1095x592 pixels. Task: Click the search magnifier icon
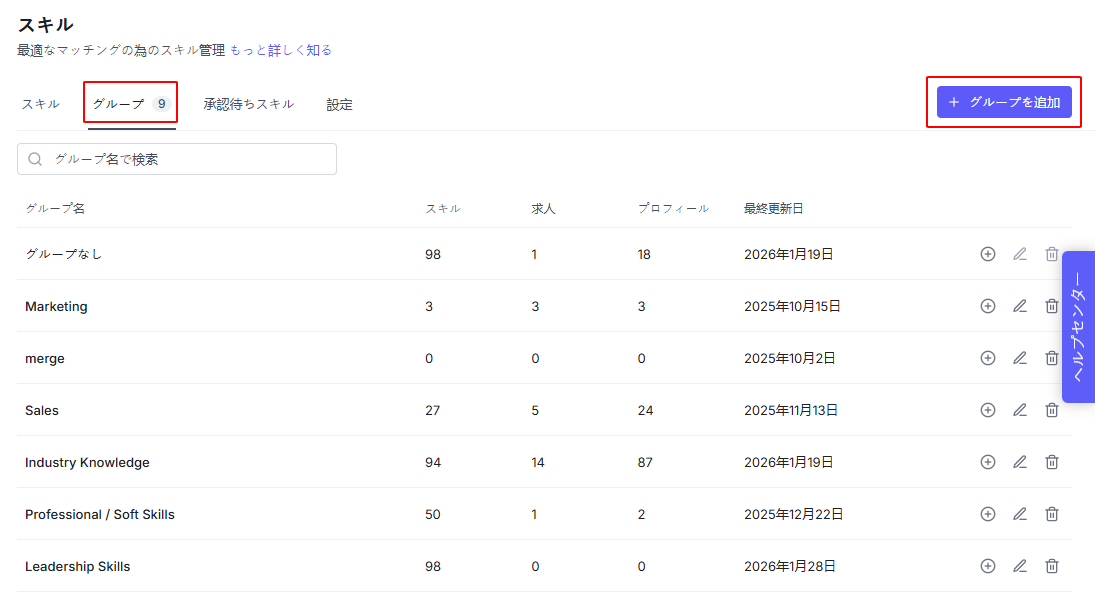click(35, 159)
